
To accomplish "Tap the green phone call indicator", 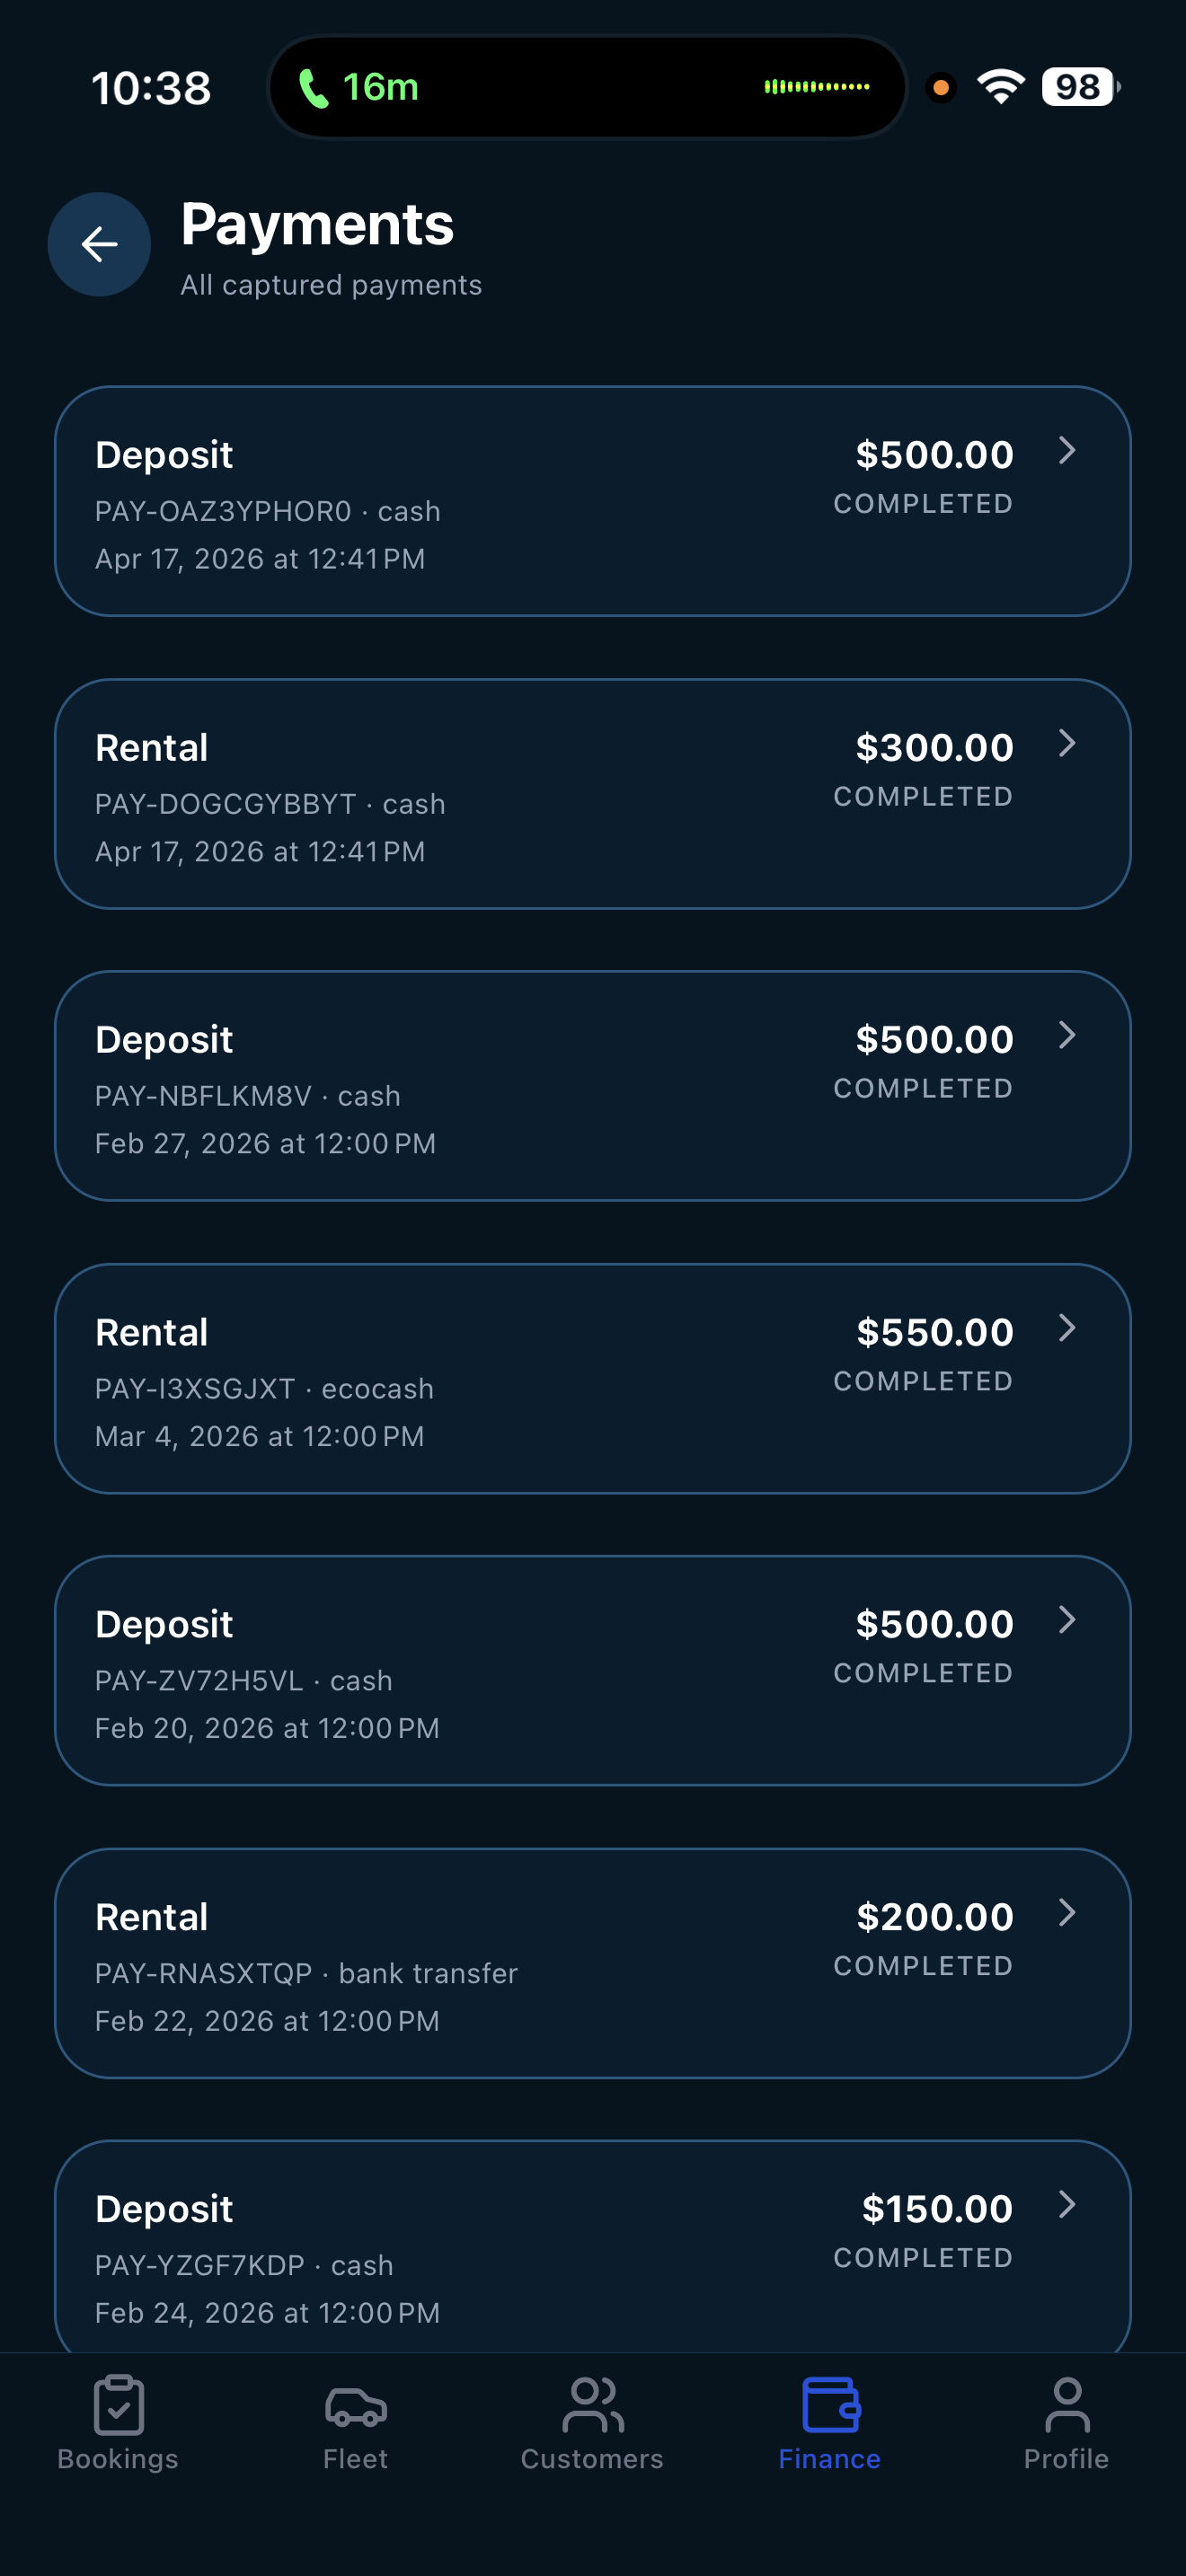I will [x=314, y=88].
